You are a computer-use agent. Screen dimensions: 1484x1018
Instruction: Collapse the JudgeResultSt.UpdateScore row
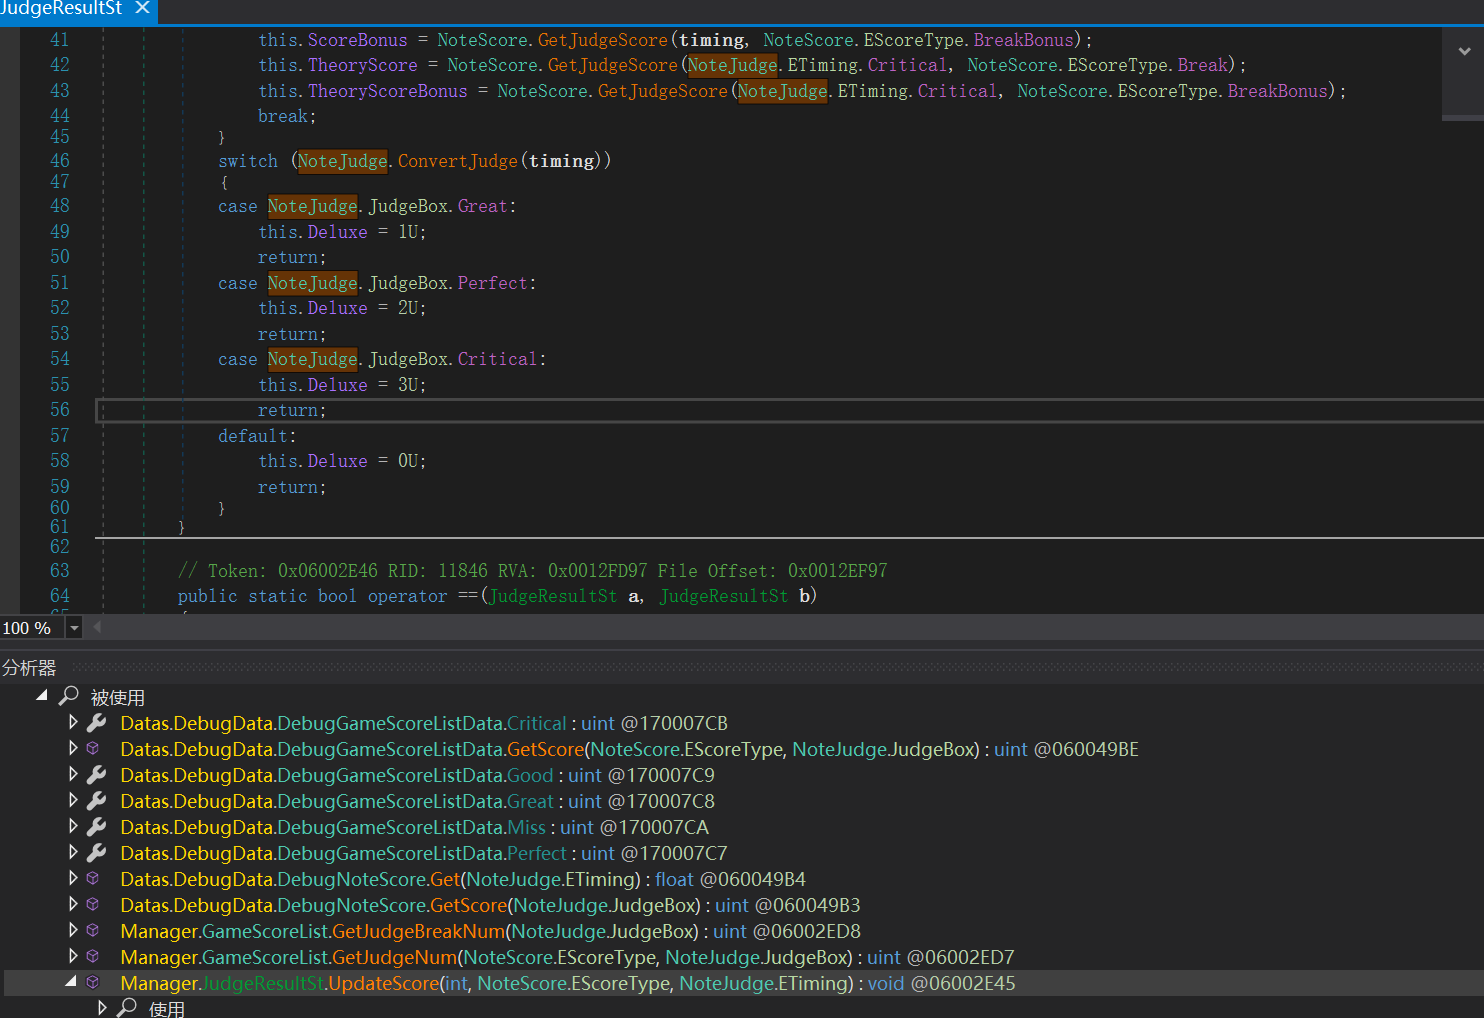(x=71, y=981)
